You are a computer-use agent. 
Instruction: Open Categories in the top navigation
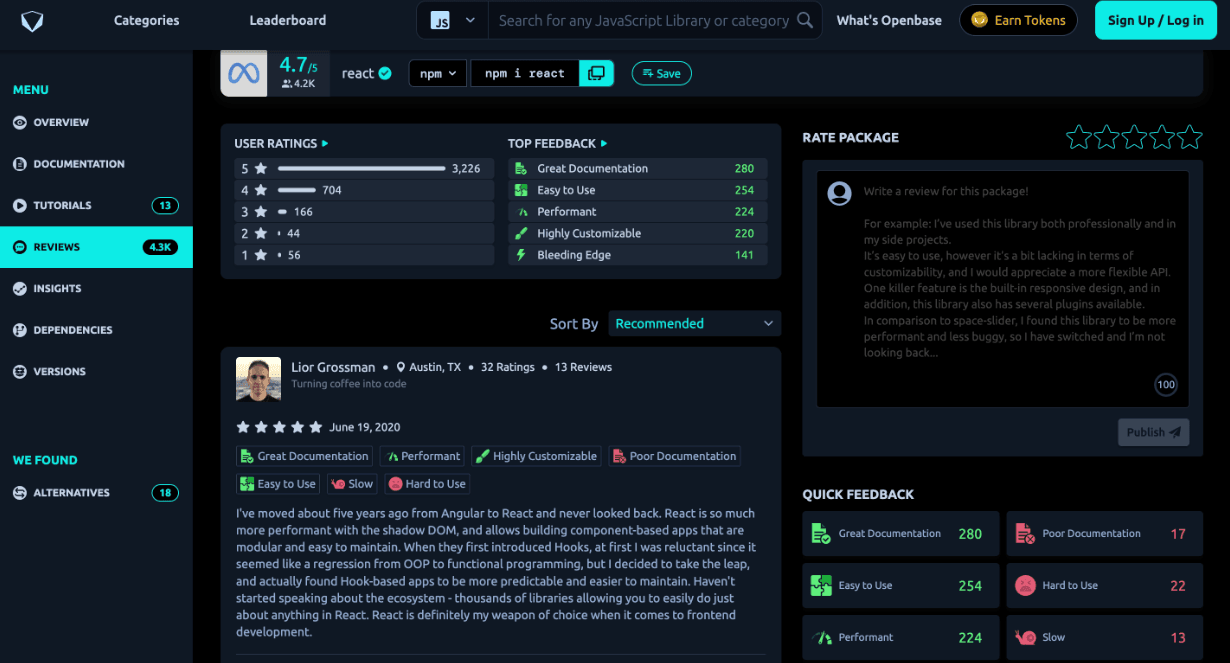pos(147,20)
